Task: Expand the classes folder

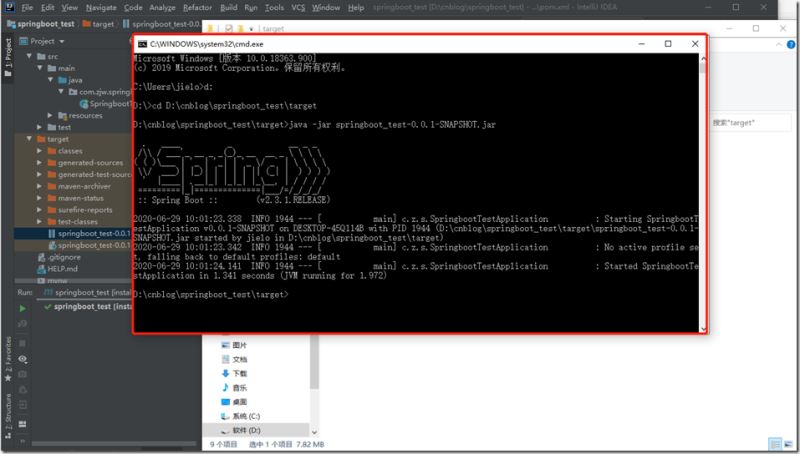Action: [39, 151]
